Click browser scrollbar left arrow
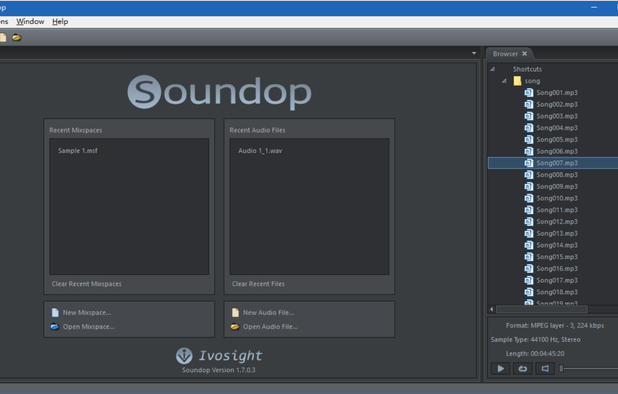 click(491, 309)
